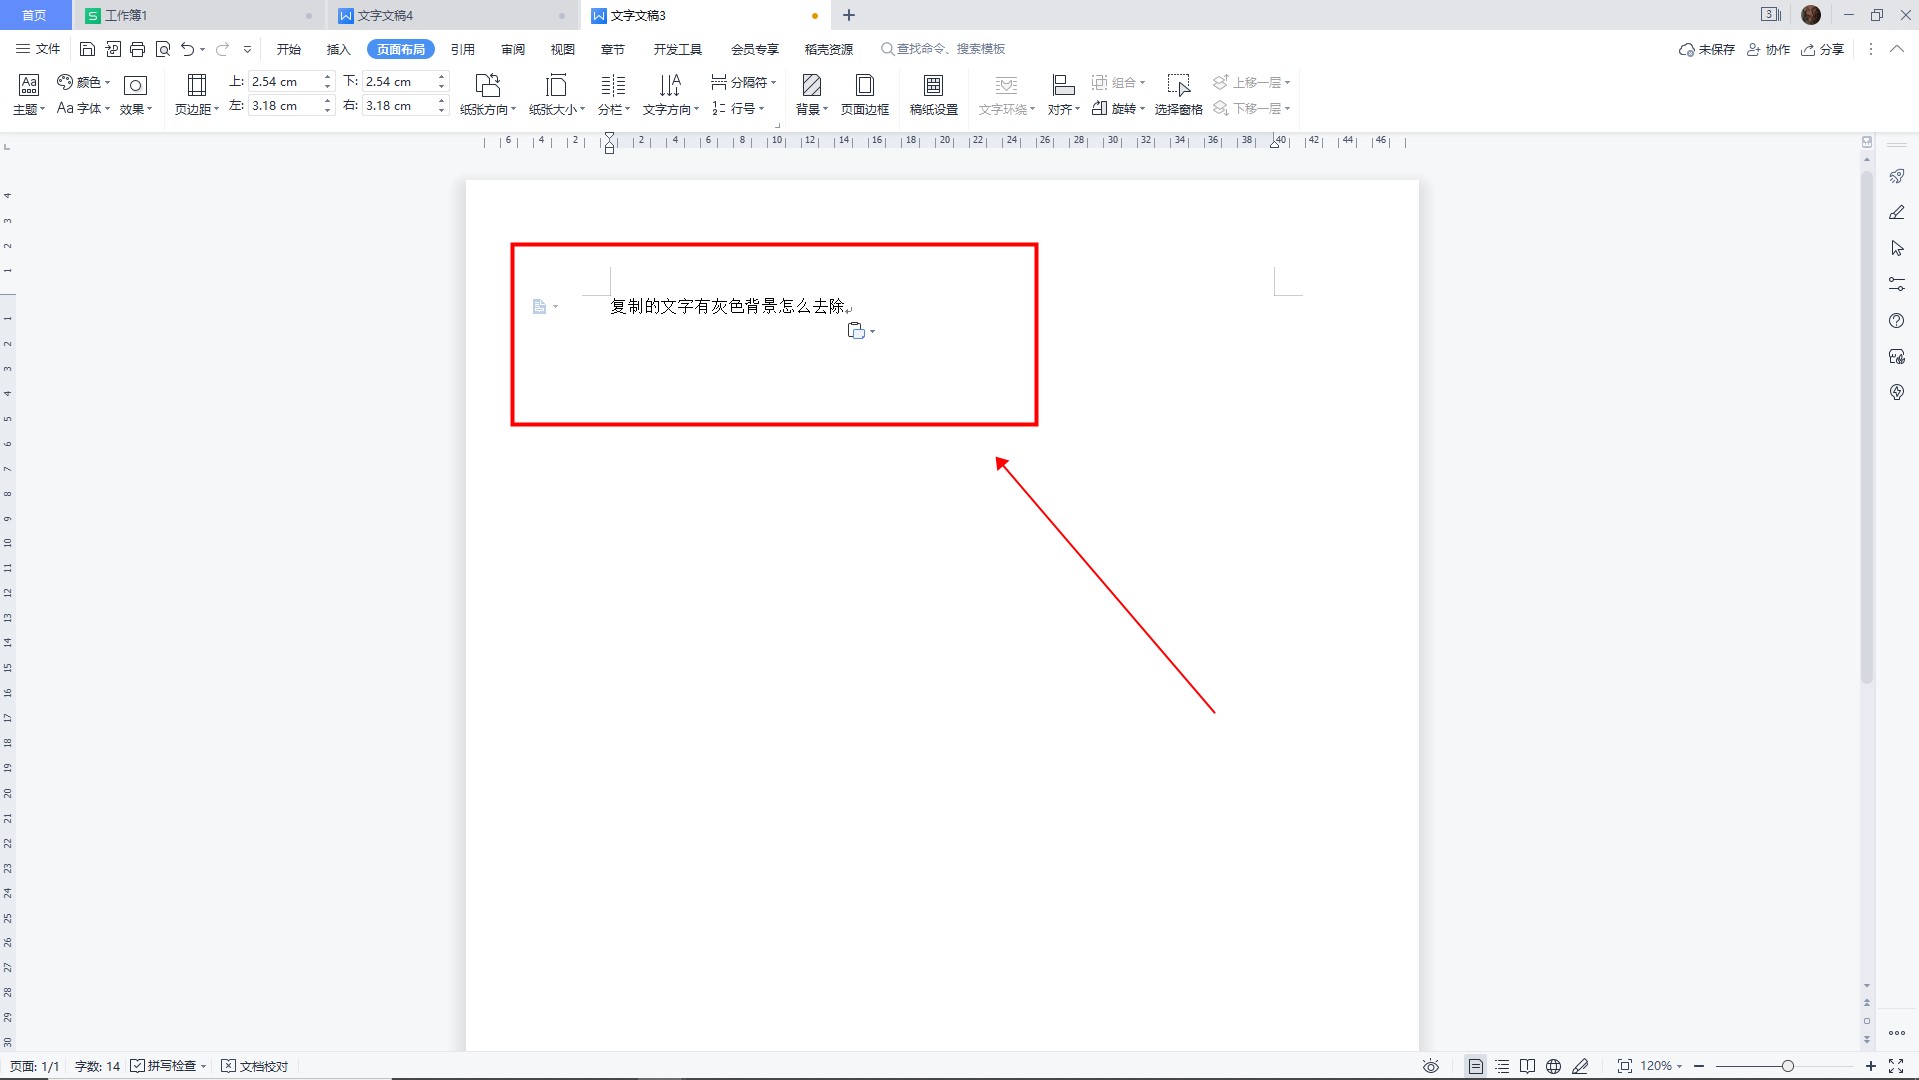Open the manuscript paper settings (稿纸设置)
Screen dimensions: 1919x1080
click(933, 86)
